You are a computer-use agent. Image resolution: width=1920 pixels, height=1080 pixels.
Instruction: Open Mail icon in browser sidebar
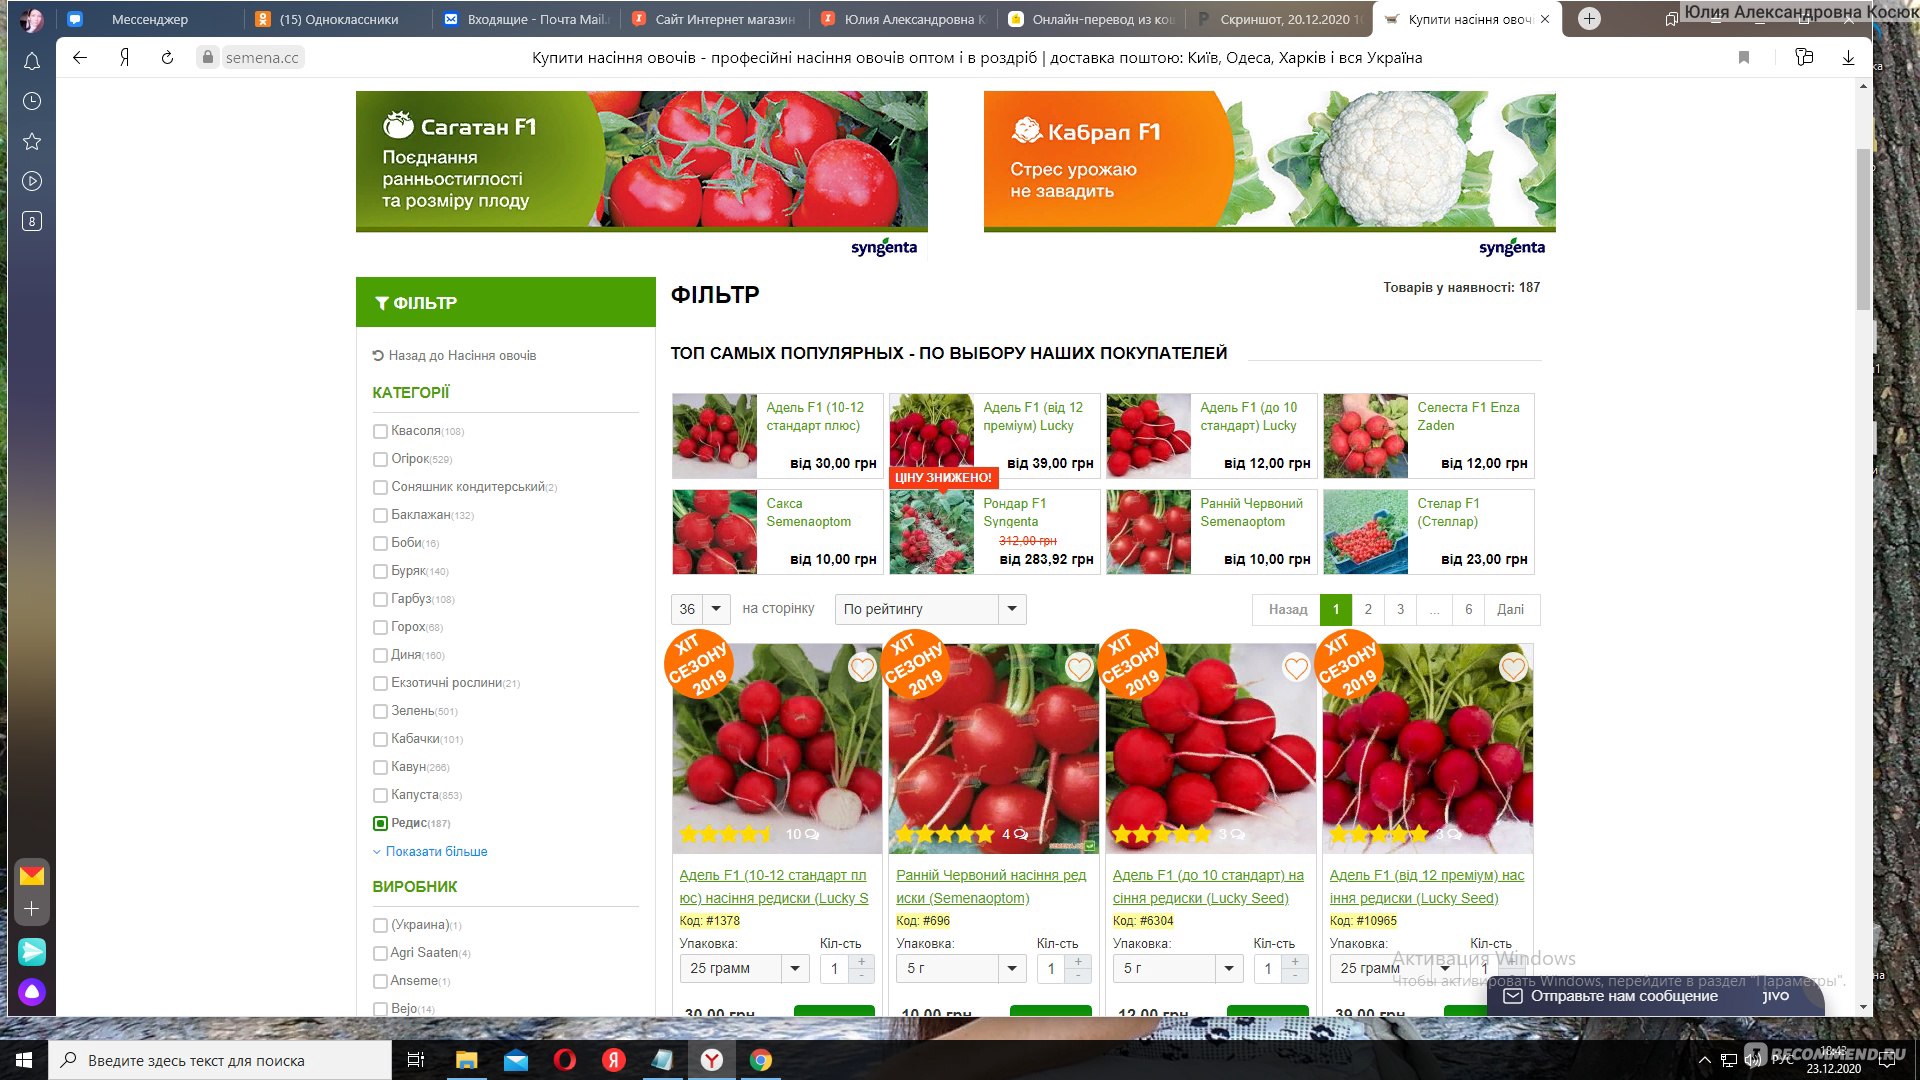pyautogui.click(x=32, y=876)
